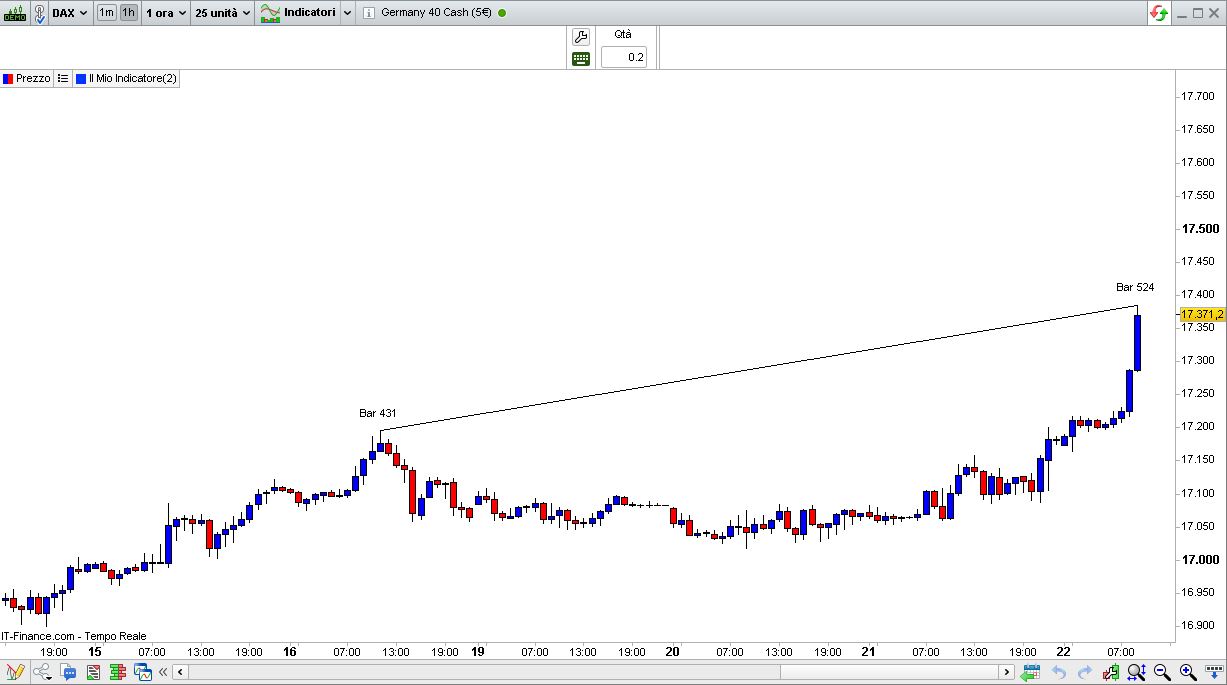The width and height of the screenshot is (1227, 685).
Task: Select the drawing pencil tool icon
Action: click(14, 672)
